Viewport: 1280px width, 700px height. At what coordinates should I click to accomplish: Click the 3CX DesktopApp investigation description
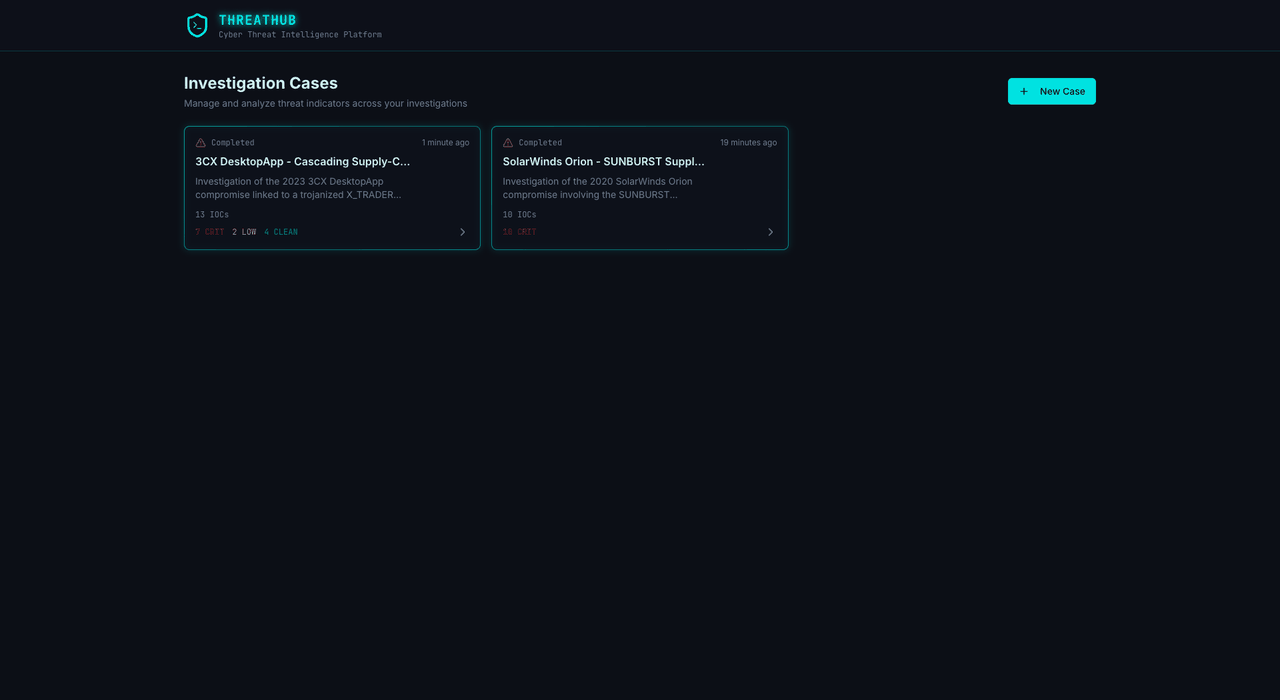coord(298,188)
